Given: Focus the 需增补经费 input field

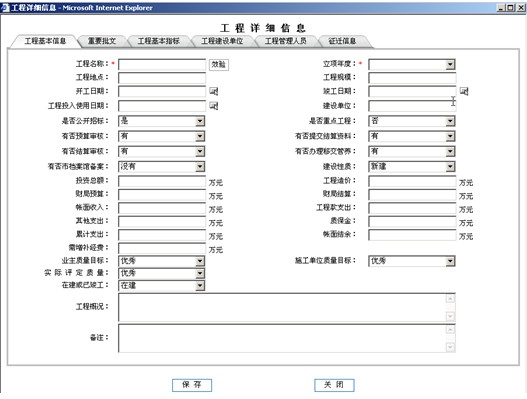Looking at the screenshot, I should pyautogui.click(x=162, y=249).
